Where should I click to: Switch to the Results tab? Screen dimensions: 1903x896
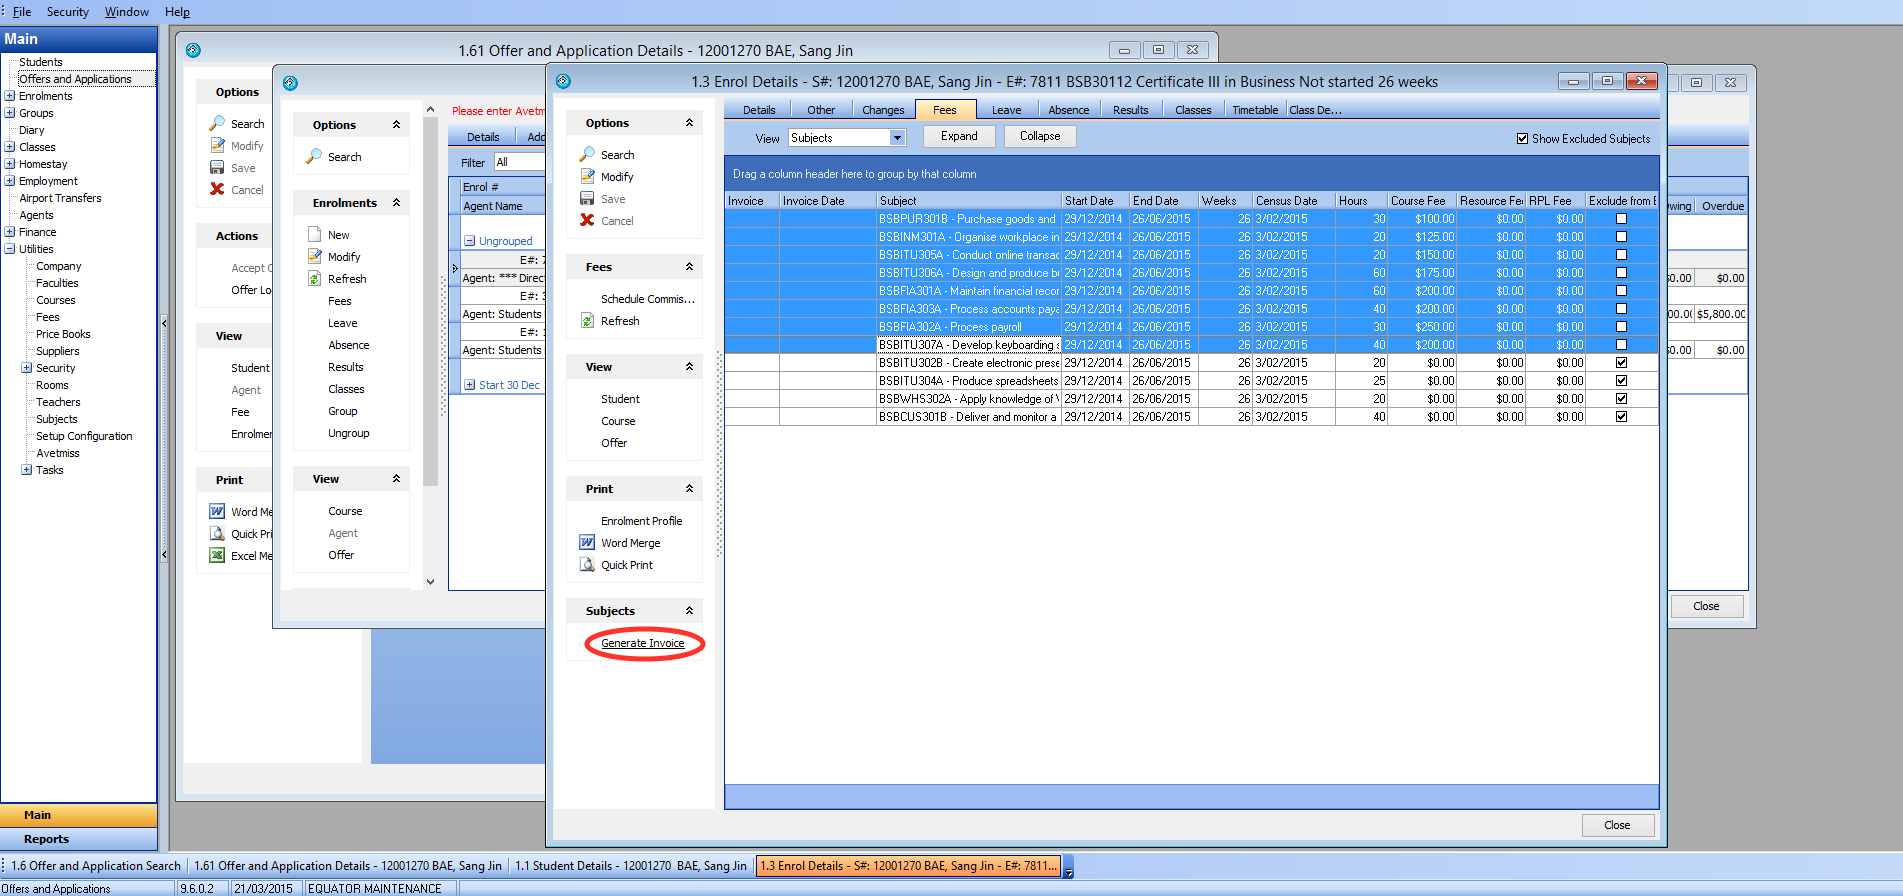1130,110
